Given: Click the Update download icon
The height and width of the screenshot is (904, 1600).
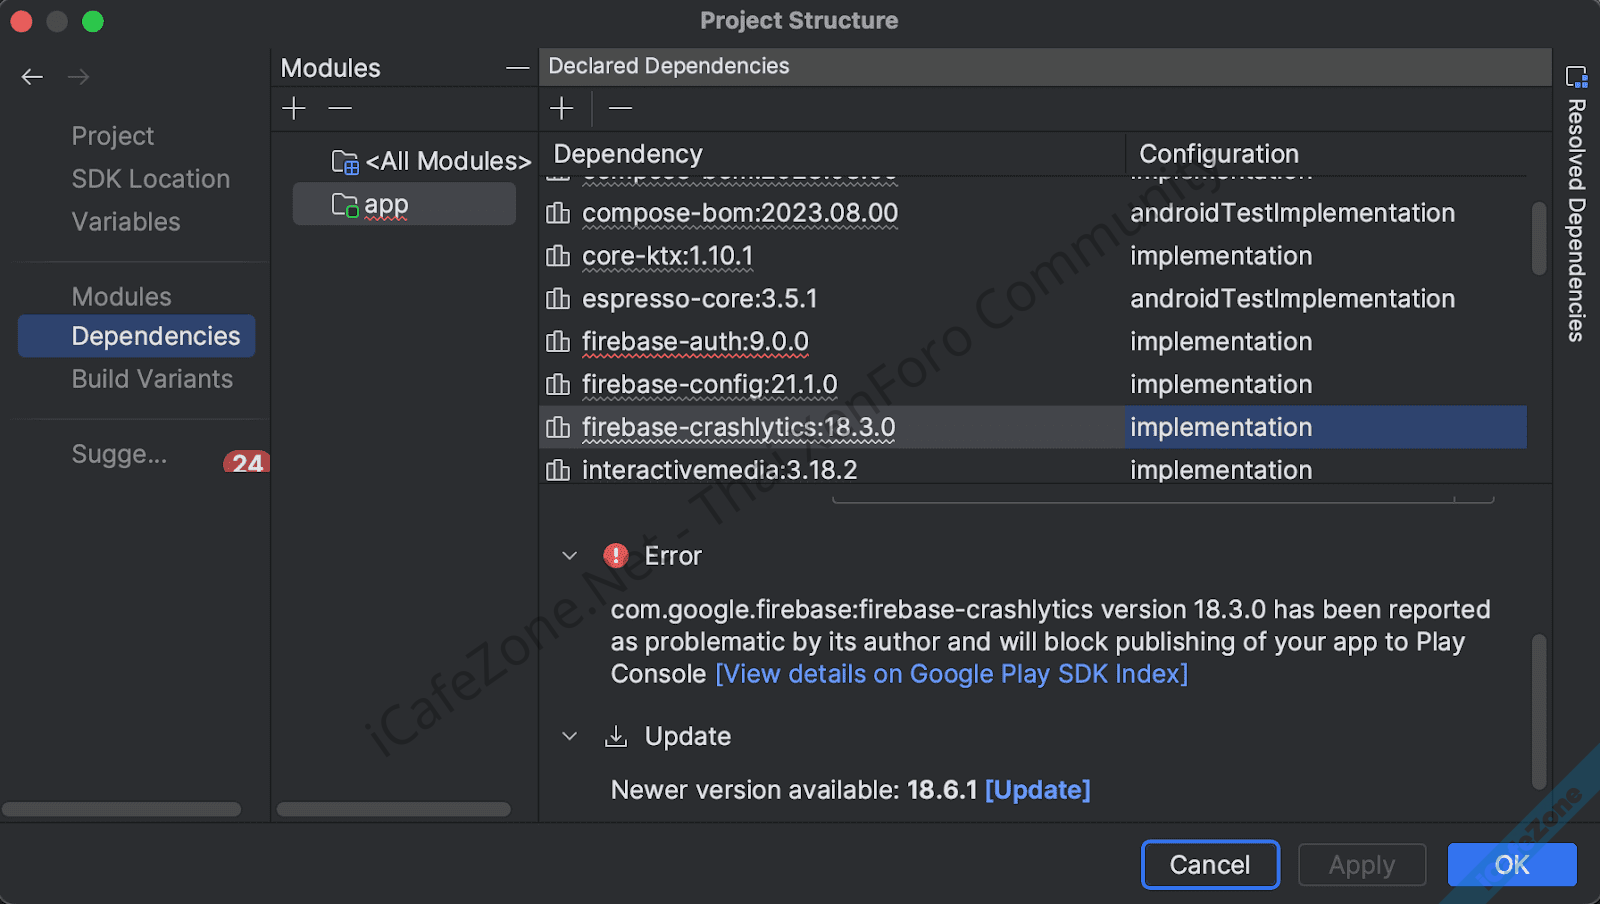Looking at the screenshot, I should [x=616, y=737].
